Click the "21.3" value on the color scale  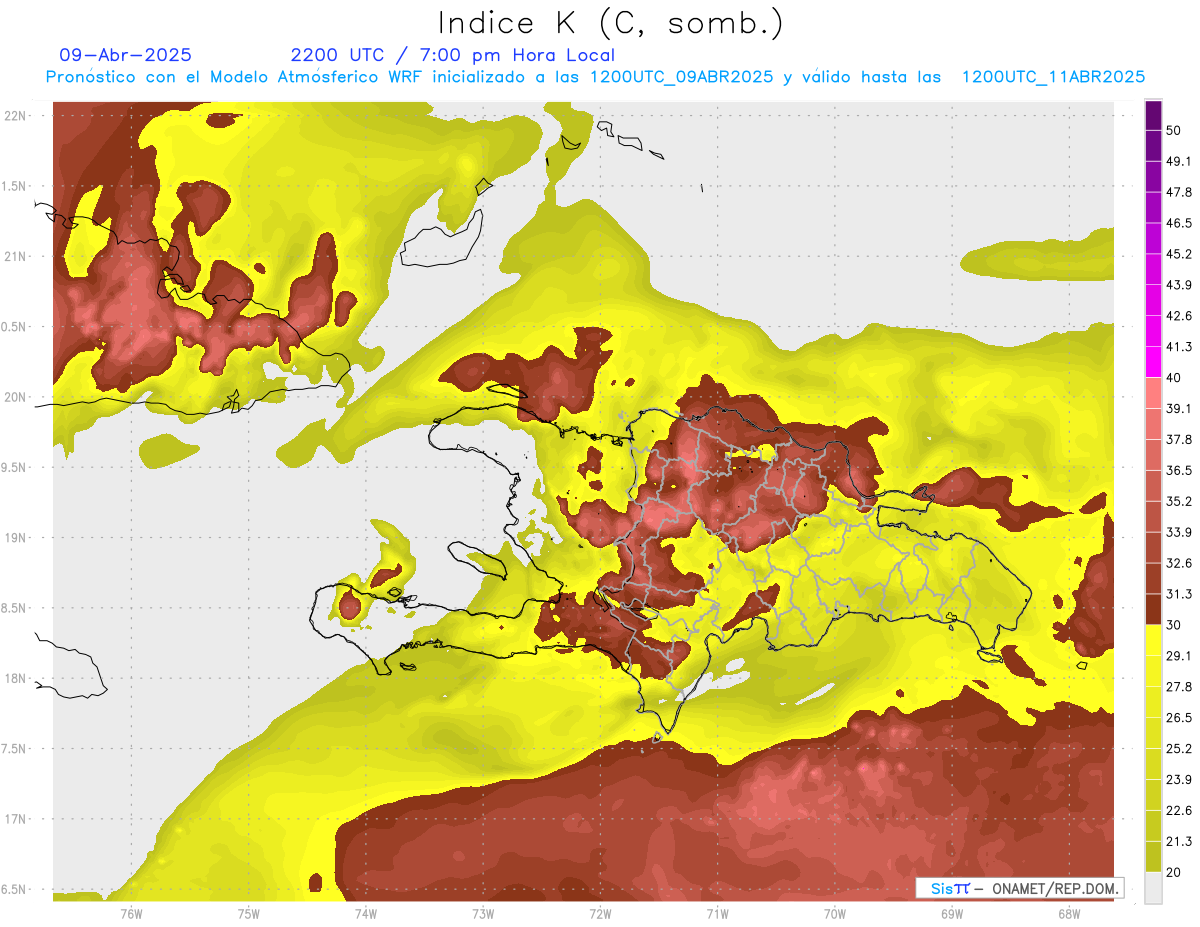coord(1179,841)
